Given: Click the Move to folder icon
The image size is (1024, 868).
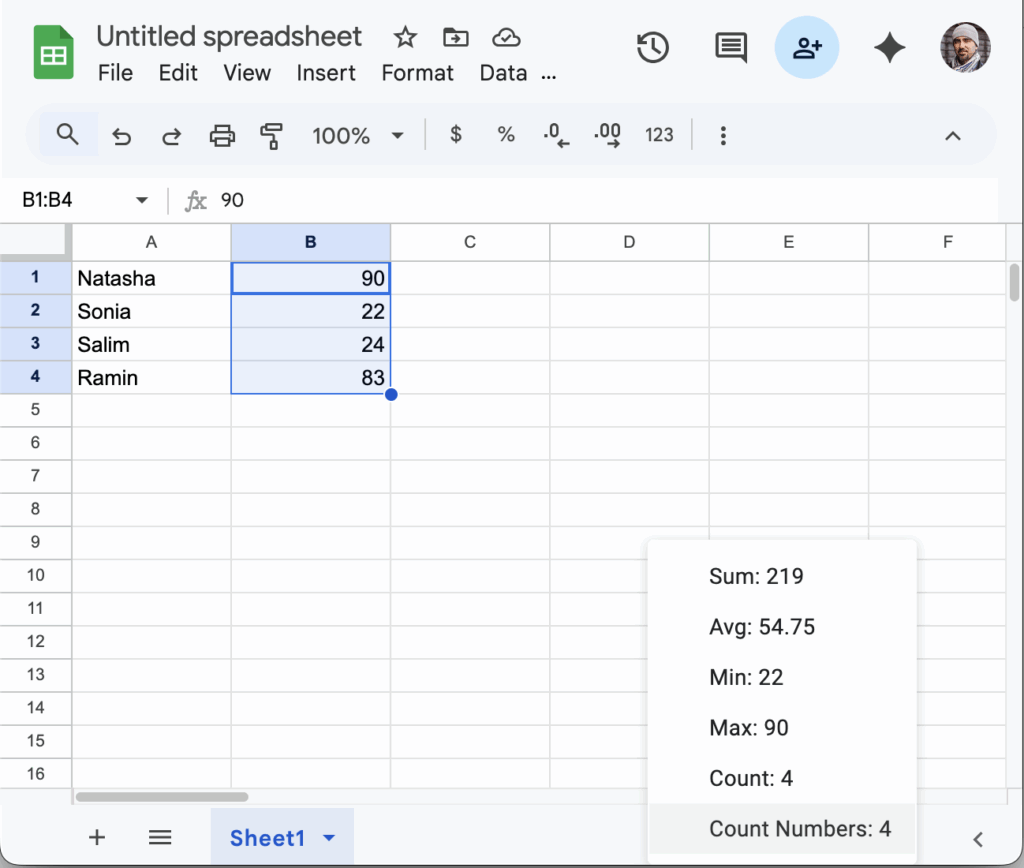Looking at the screenshot, I should 456,38.
